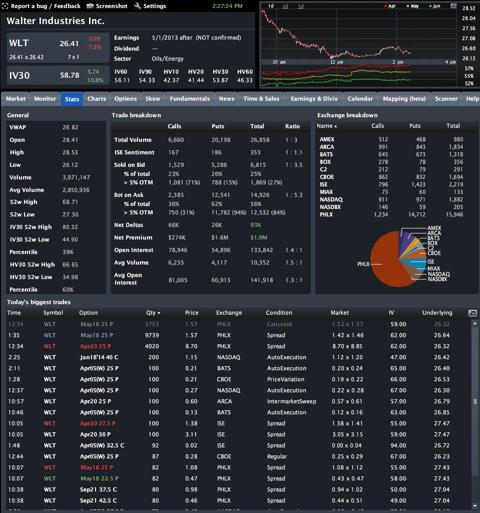The image size is (480, 513).
Task: Take a Screenshot via camera button
Action: pyautogui.click(x=107, y=6)
